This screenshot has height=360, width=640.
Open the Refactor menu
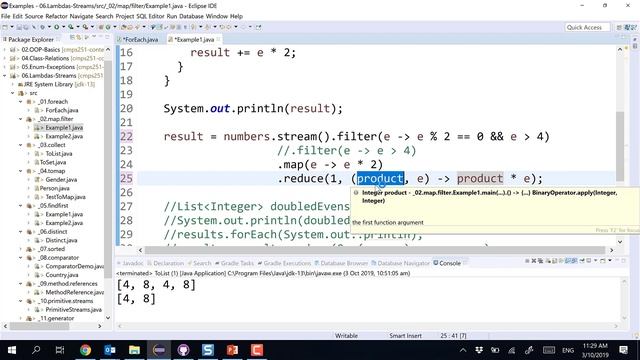[x=56, y=16]
